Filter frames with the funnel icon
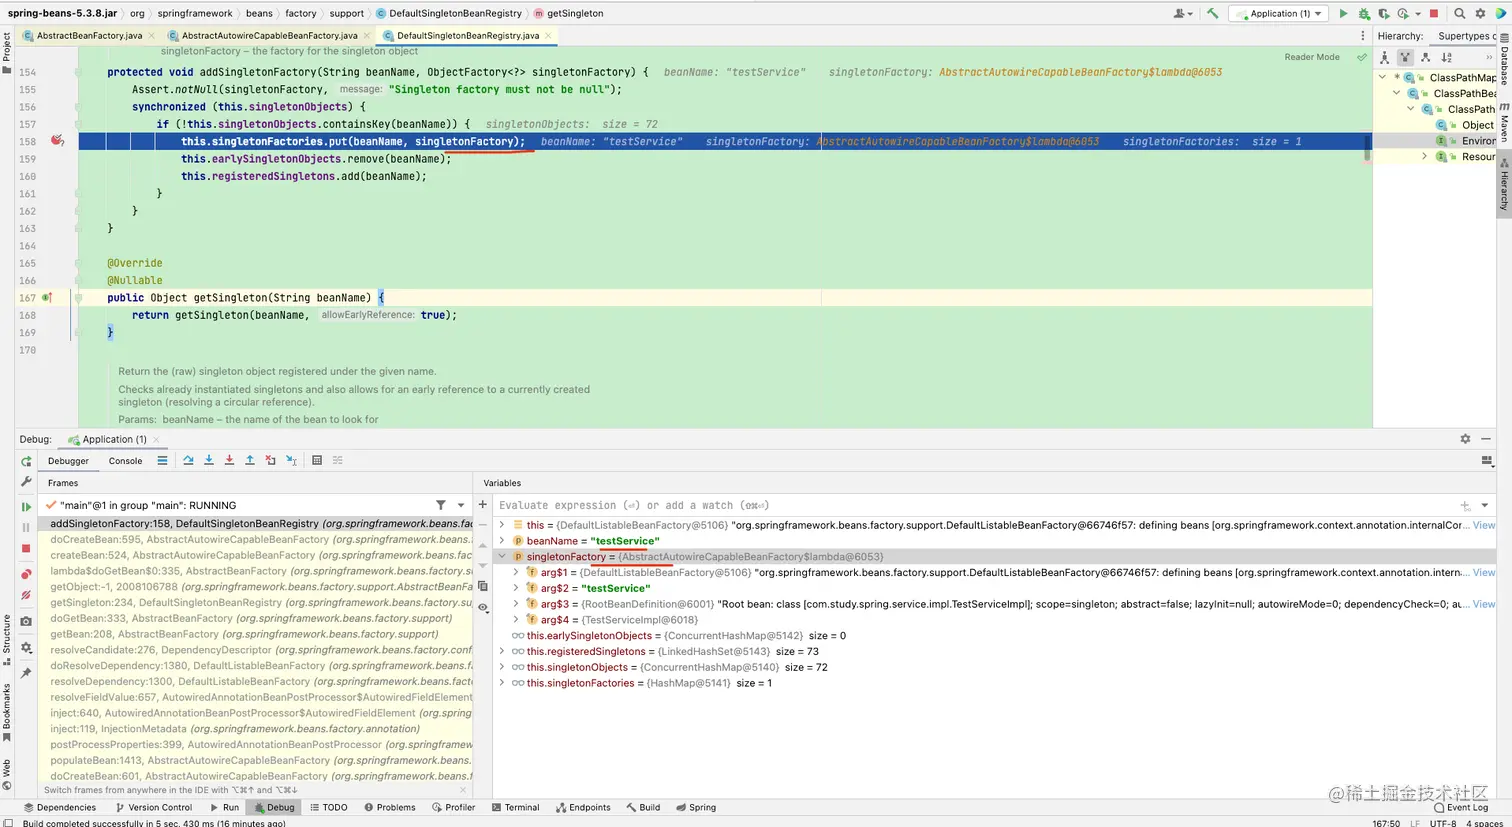This screenshot has width=1512, height=827. click(x=441, y=505)
